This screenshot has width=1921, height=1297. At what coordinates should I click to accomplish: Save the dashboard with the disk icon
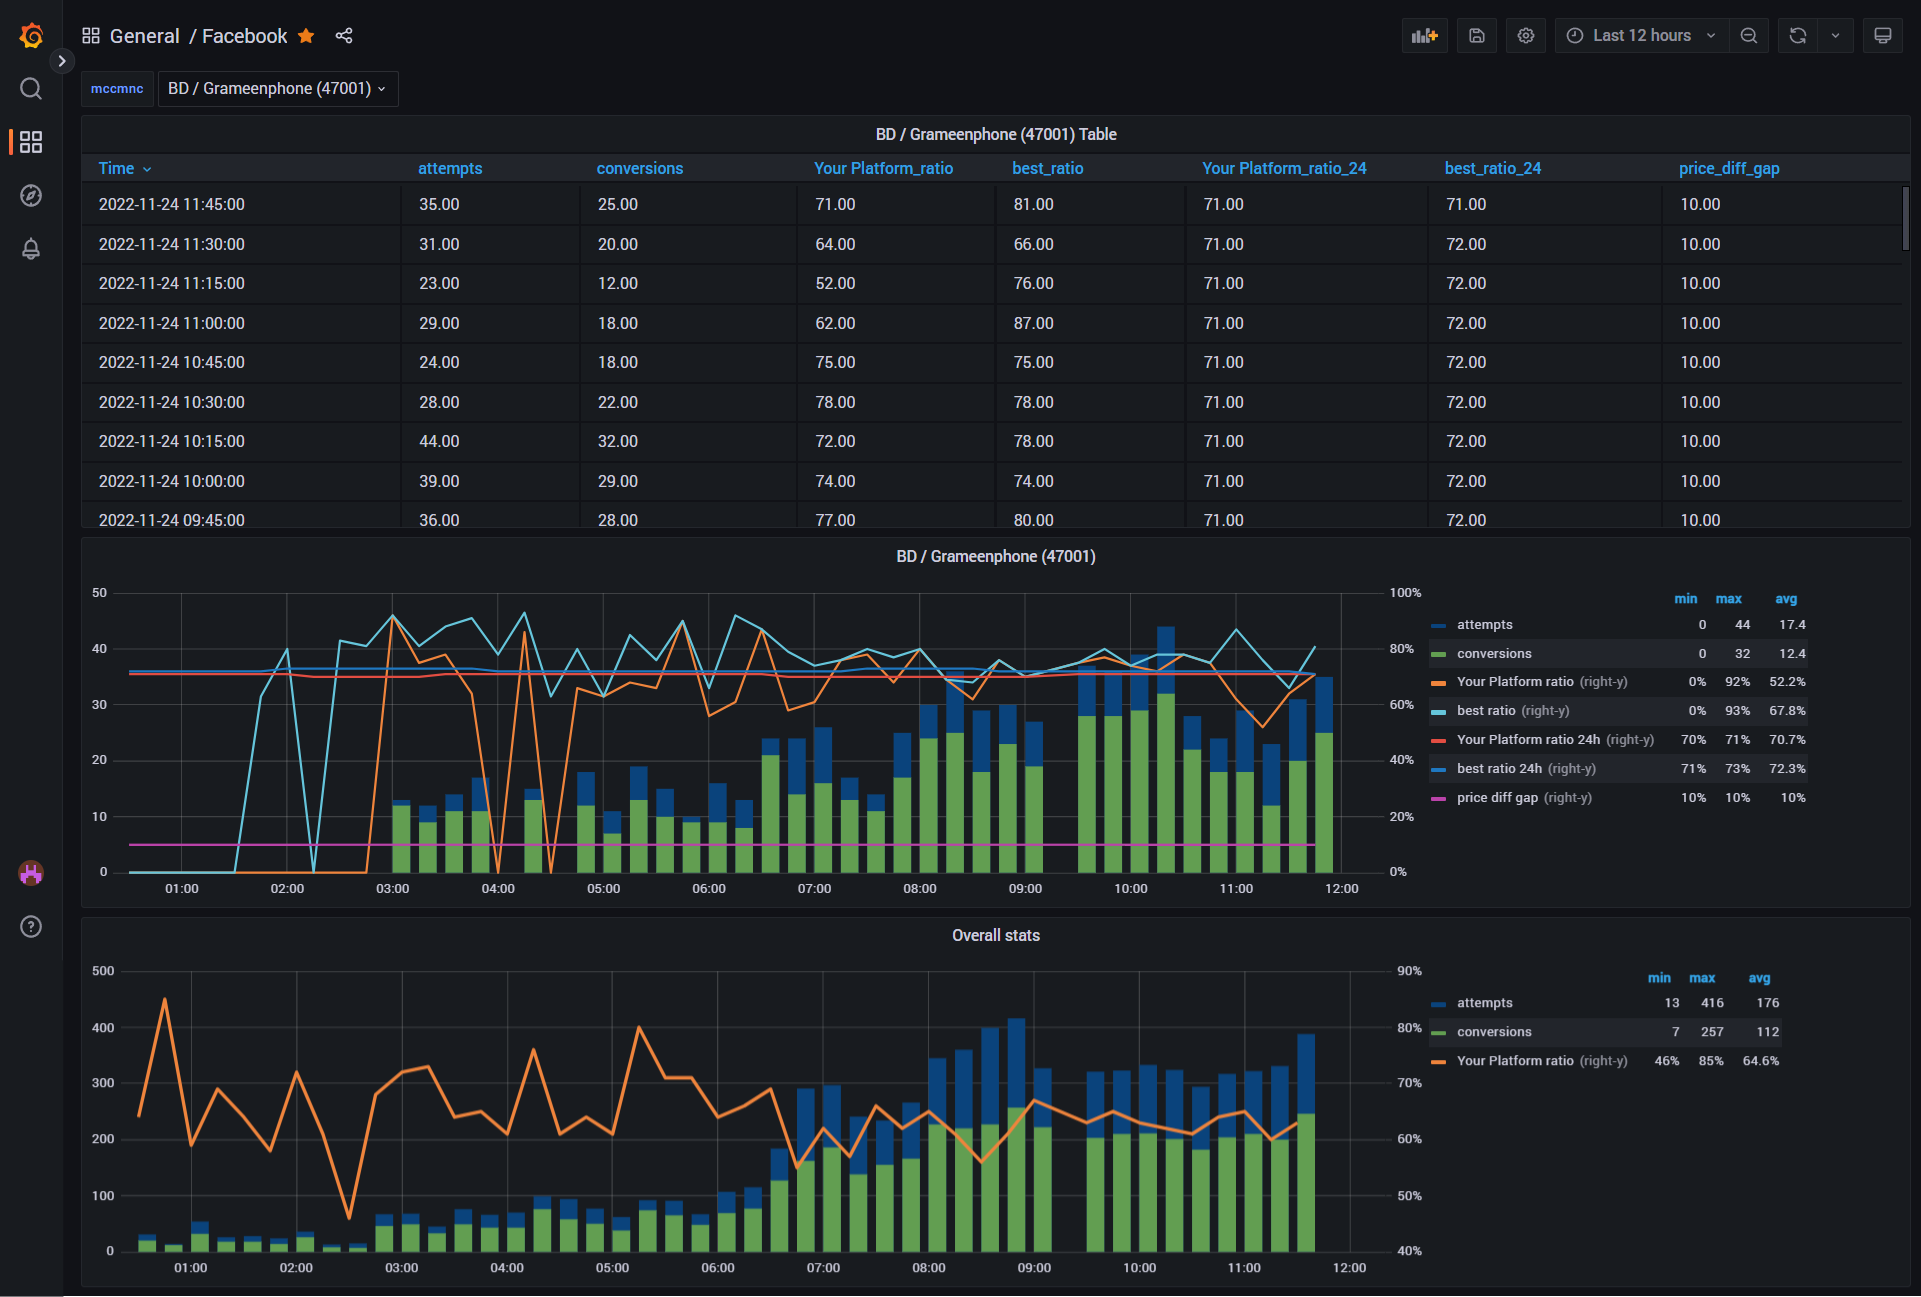coord(1477,36)
